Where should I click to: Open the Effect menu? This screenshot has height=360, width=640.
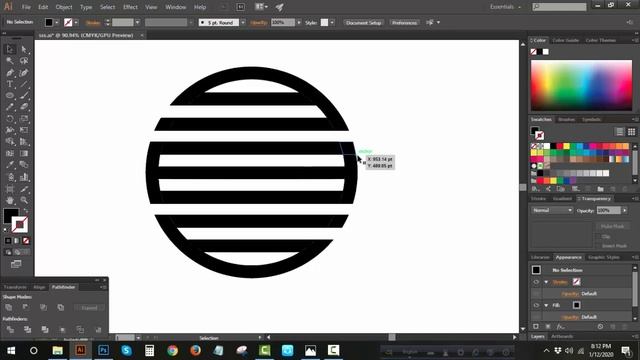(x=130, y=7)
